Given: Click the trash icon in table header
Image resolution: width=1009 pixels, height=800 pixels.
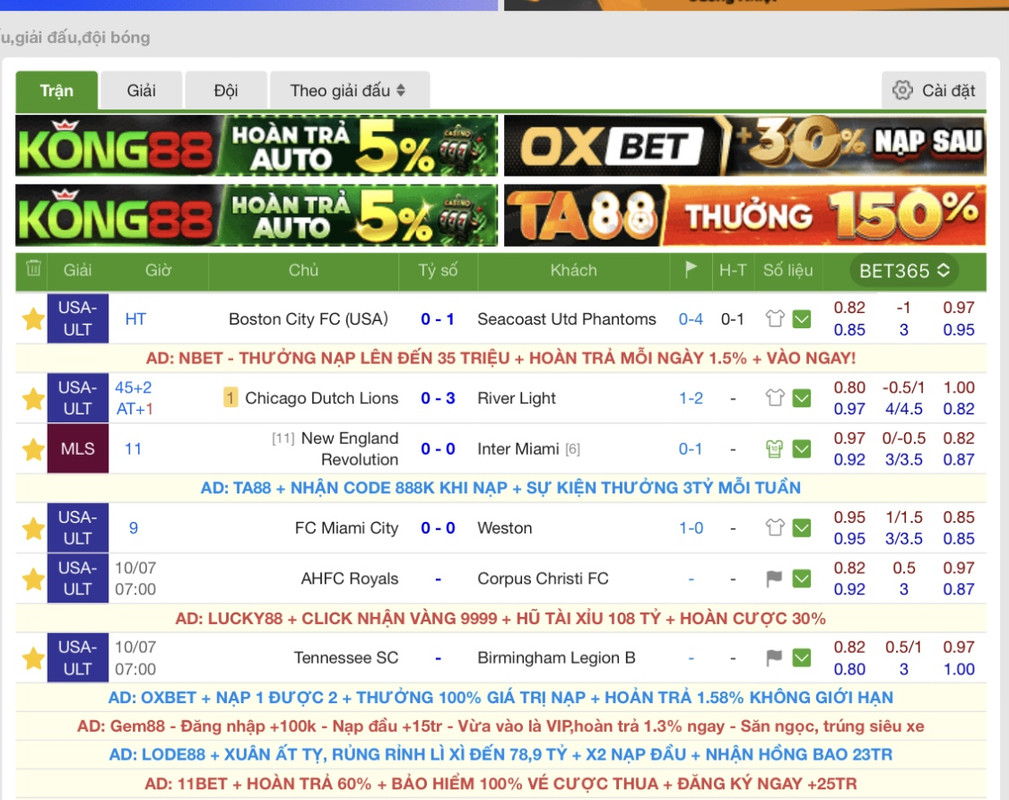Looking at the screenshot, I should point(33,268).
